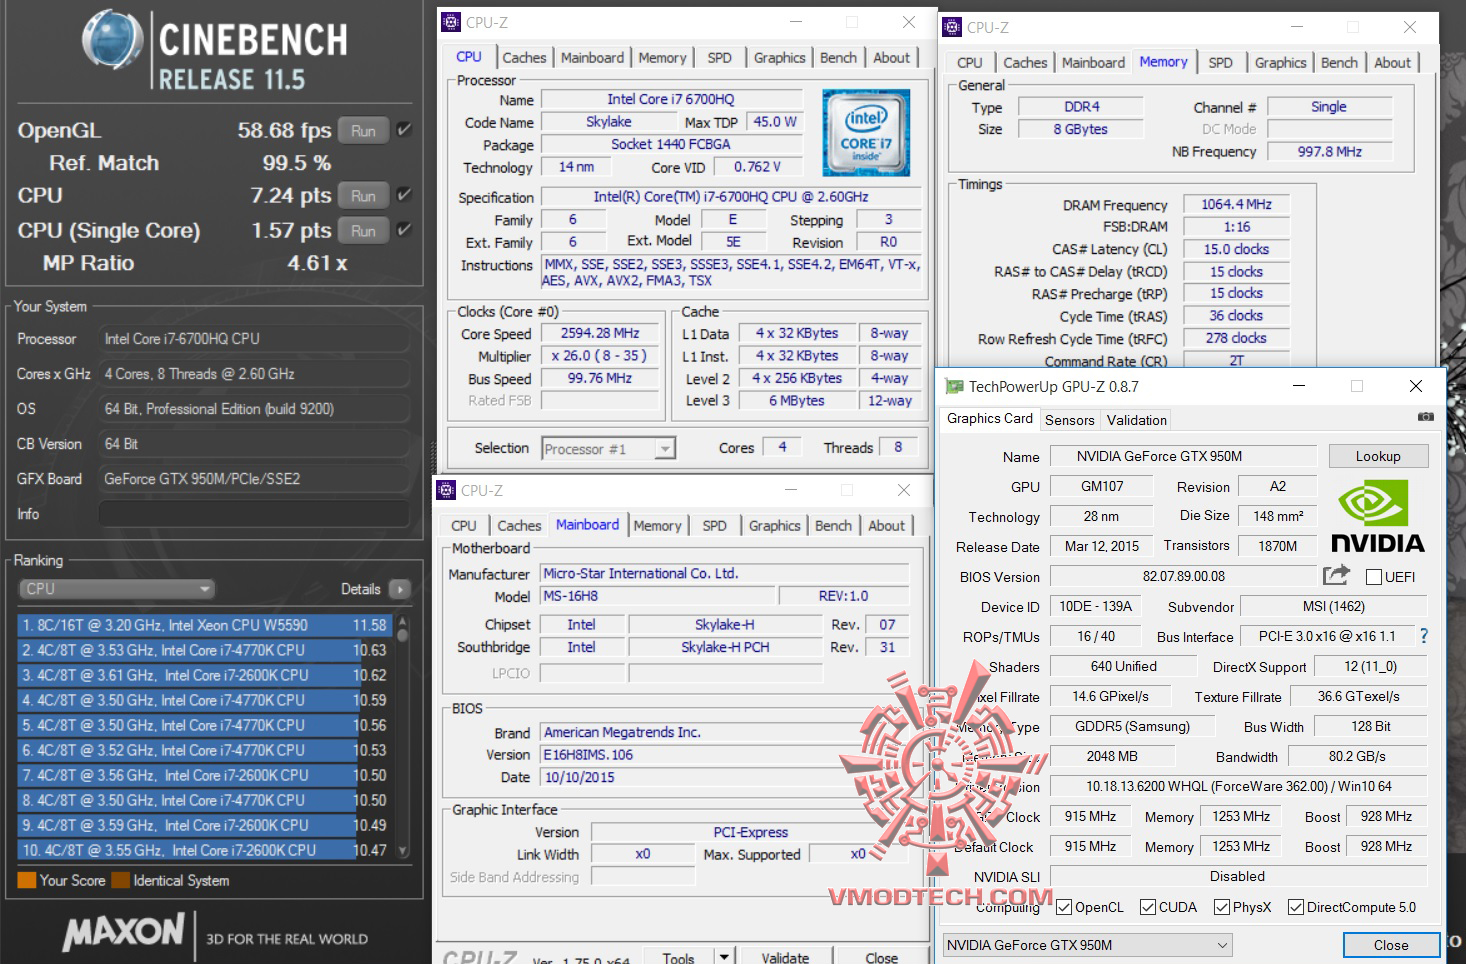
Task: Click the memory type value 'DDR4'
Action: pos(1081,107)
